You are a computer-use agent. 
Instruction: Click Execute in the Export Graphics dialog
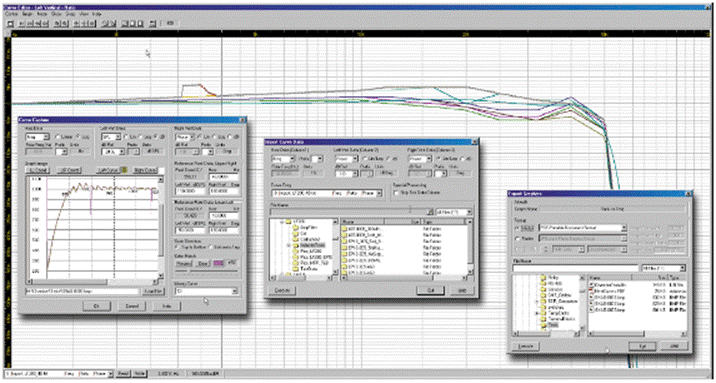coord(525,346)
